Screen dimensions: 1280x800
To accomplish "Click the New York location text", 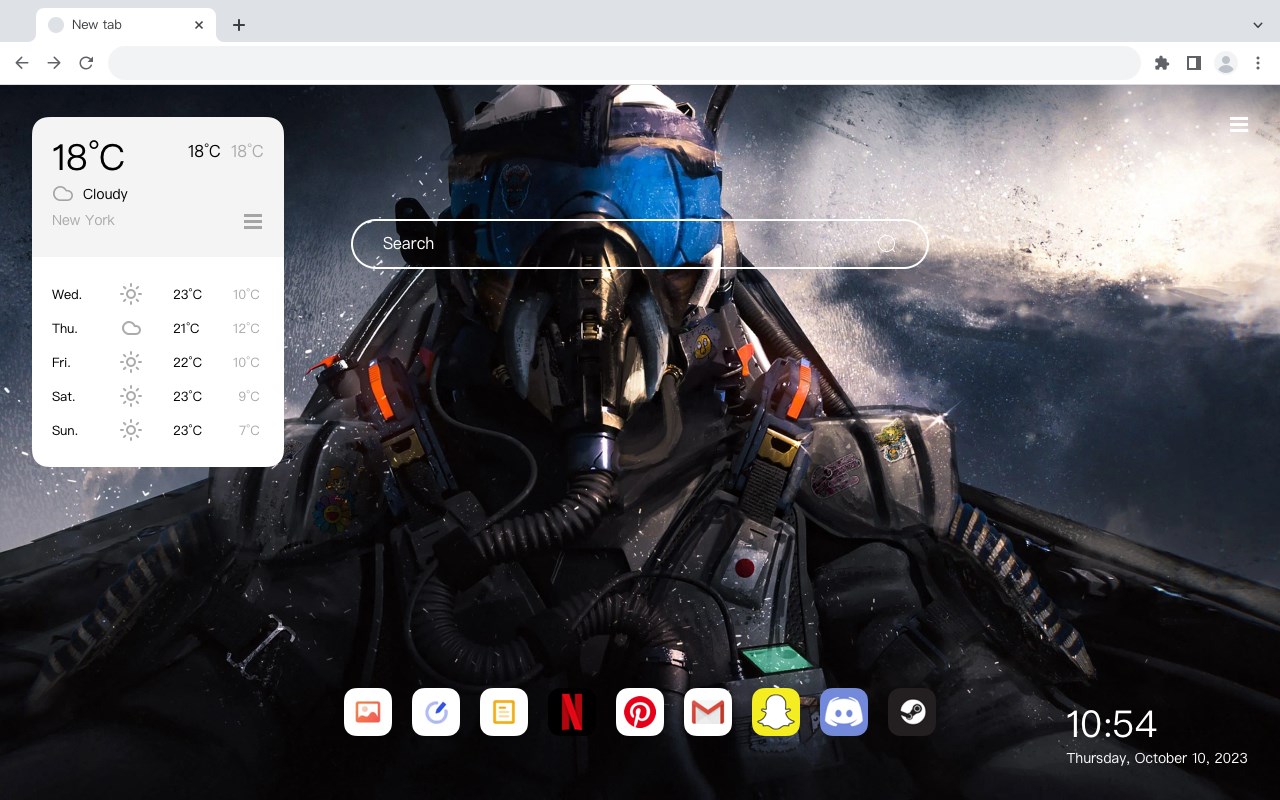I will (x=83, y=220).
